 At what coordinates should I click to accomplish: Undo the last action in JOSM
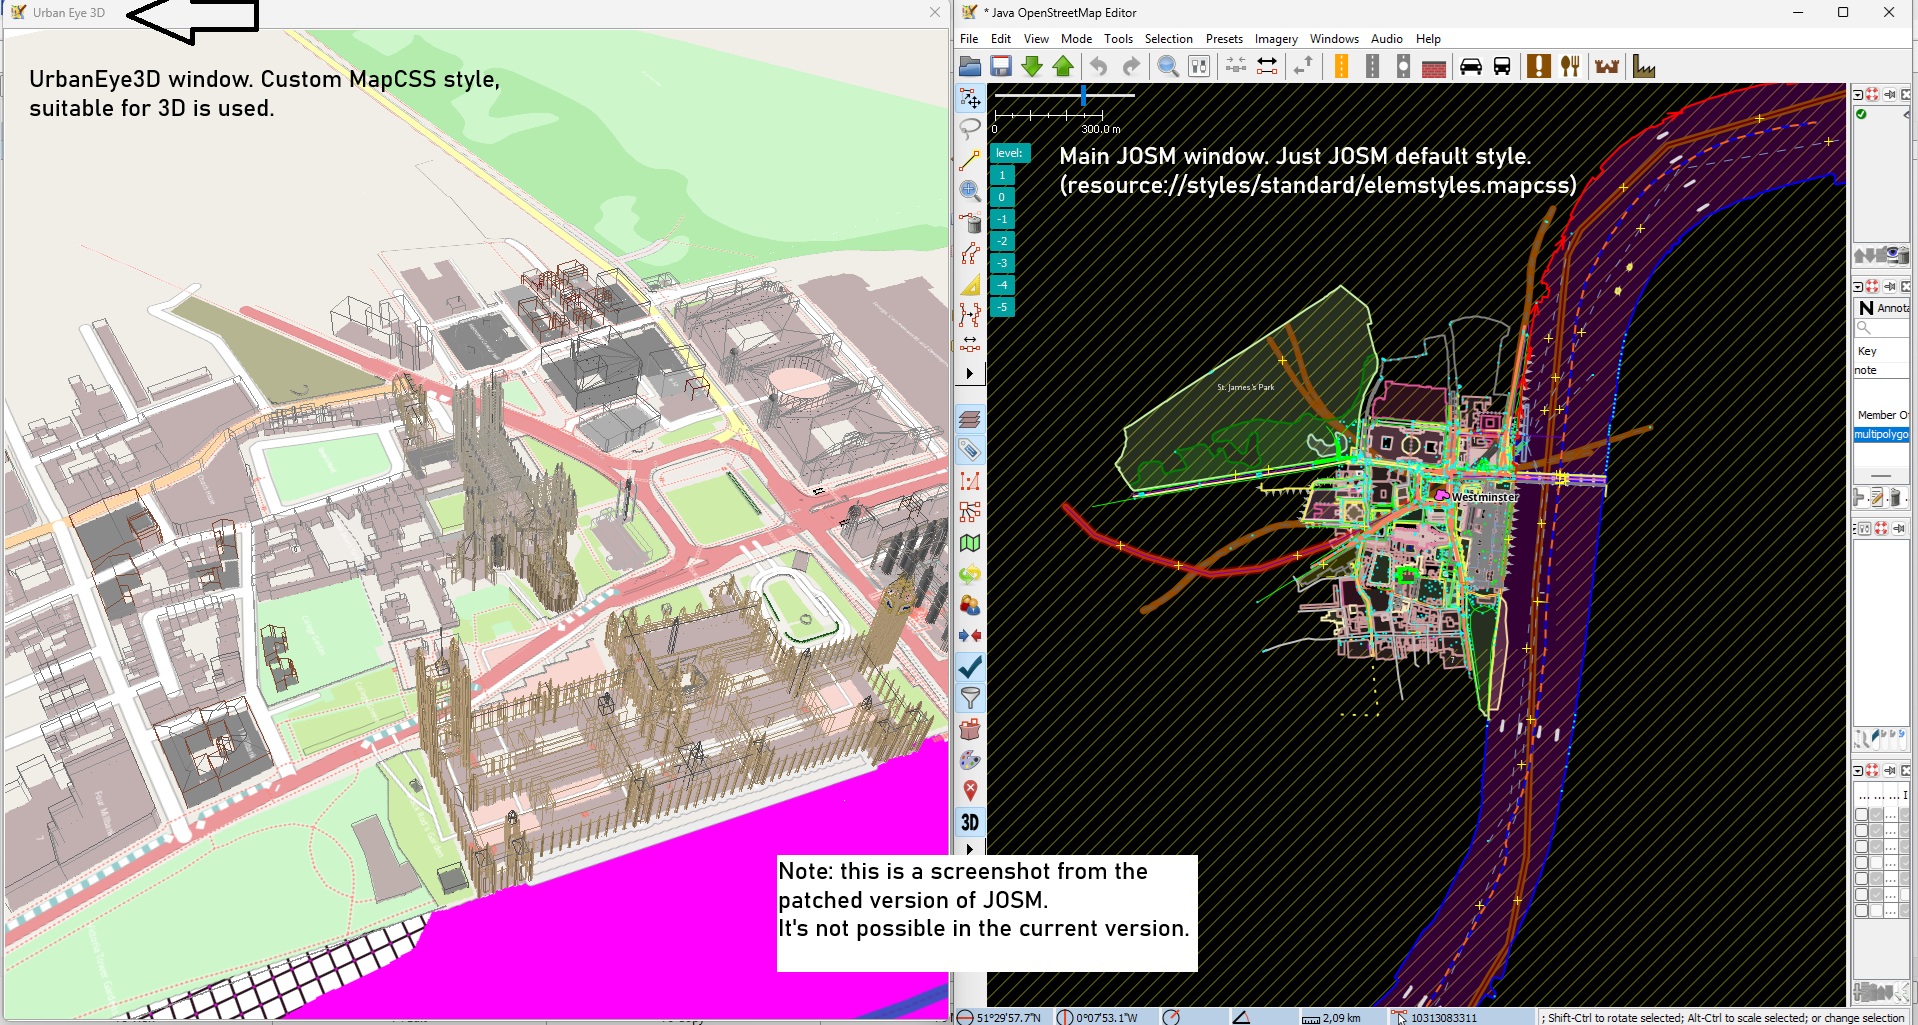tap(1099, 67)
